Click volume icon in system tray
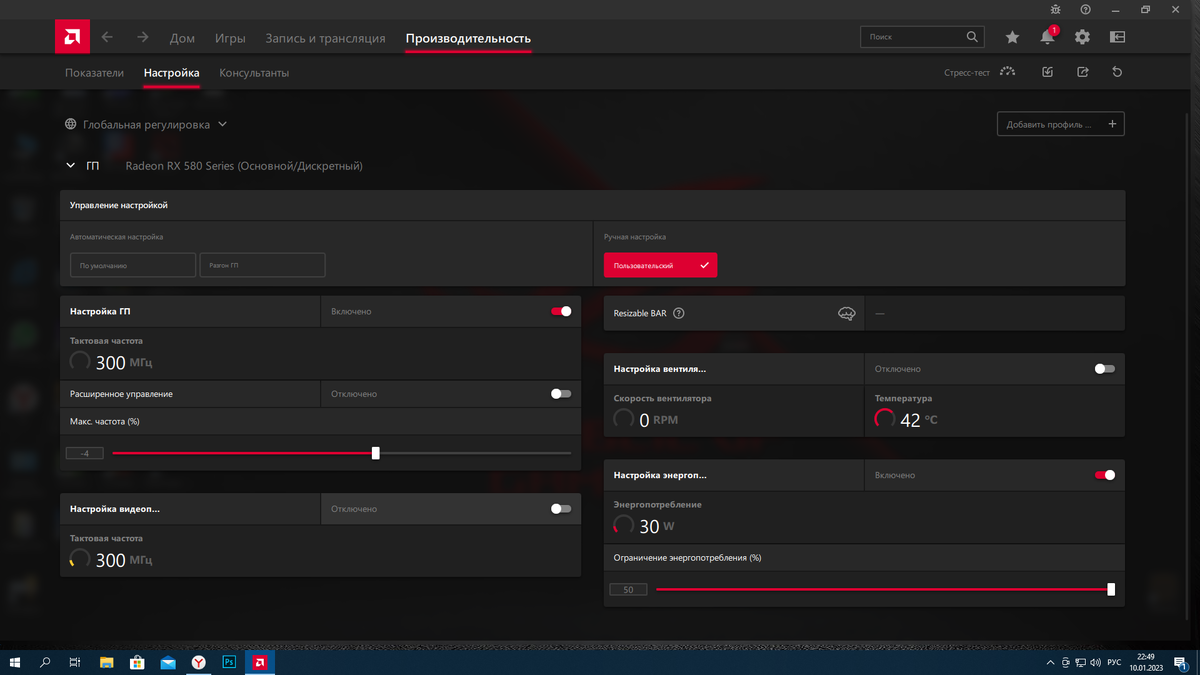Screen dimensions: 1200x675 1094,663
